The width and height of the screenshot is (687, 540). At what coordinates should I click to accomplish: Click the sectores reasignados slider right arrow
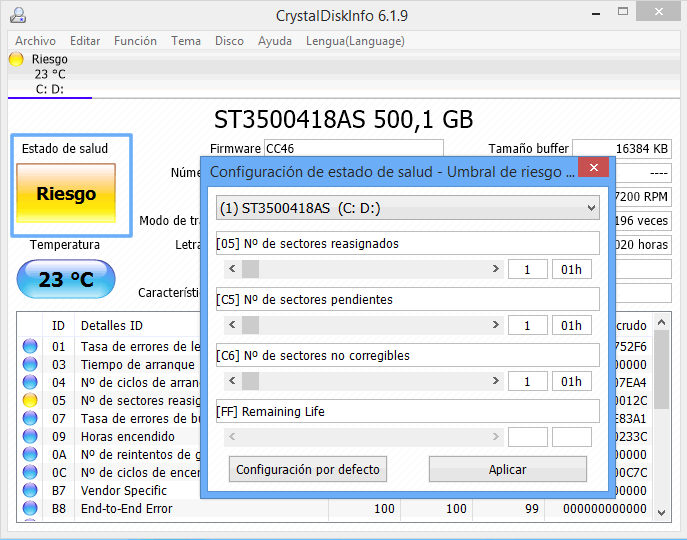(496, 269)
